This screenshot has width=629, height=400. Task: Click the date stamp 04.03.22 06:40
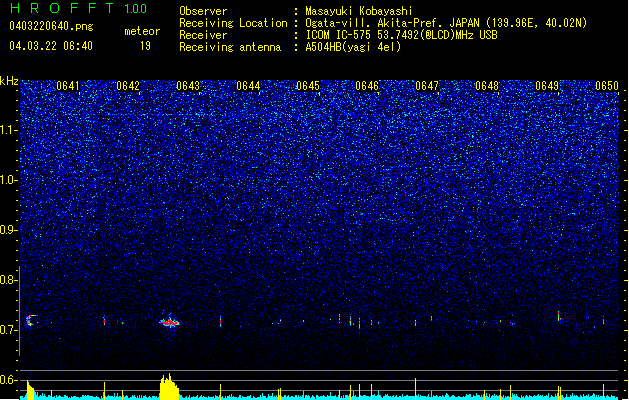coord(51,46)
